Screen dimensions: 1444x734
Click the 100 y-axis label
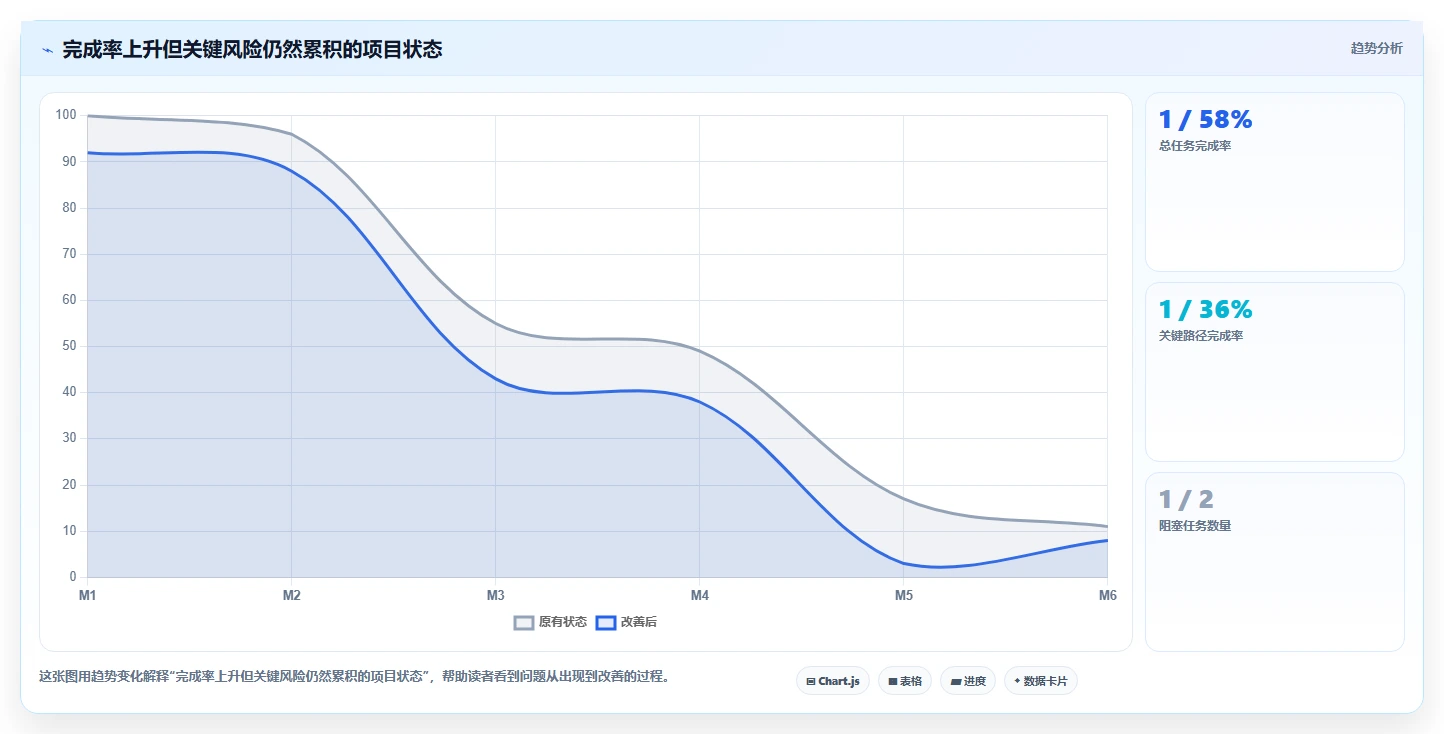tap(66, 115)
